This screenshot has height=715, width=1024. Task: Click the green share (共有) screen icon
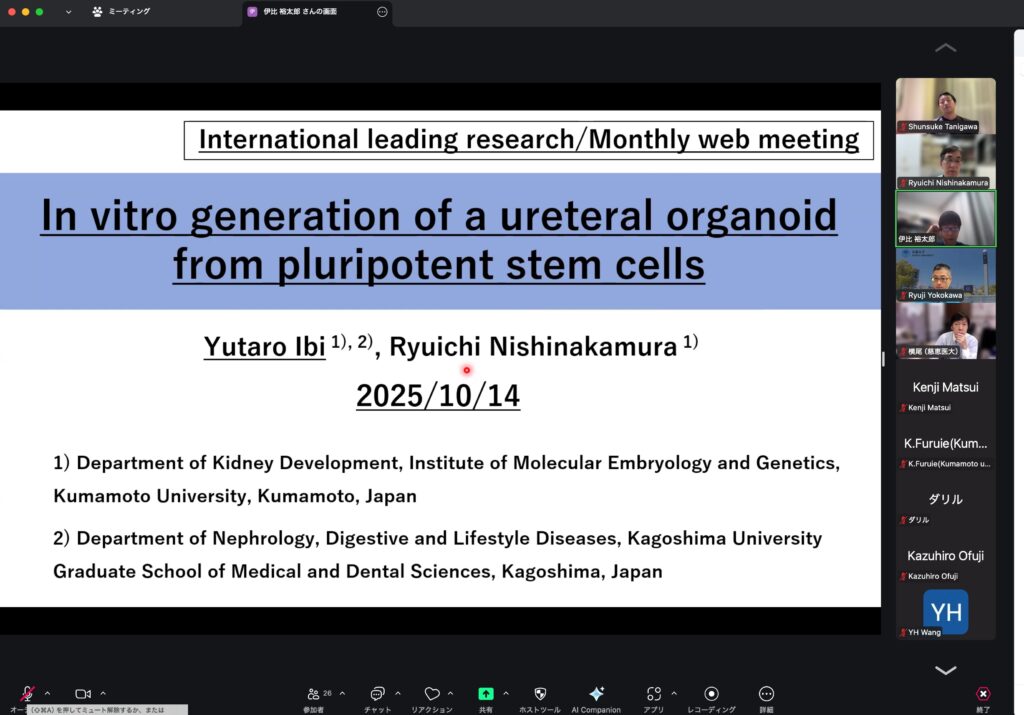[x=485, y=693]
